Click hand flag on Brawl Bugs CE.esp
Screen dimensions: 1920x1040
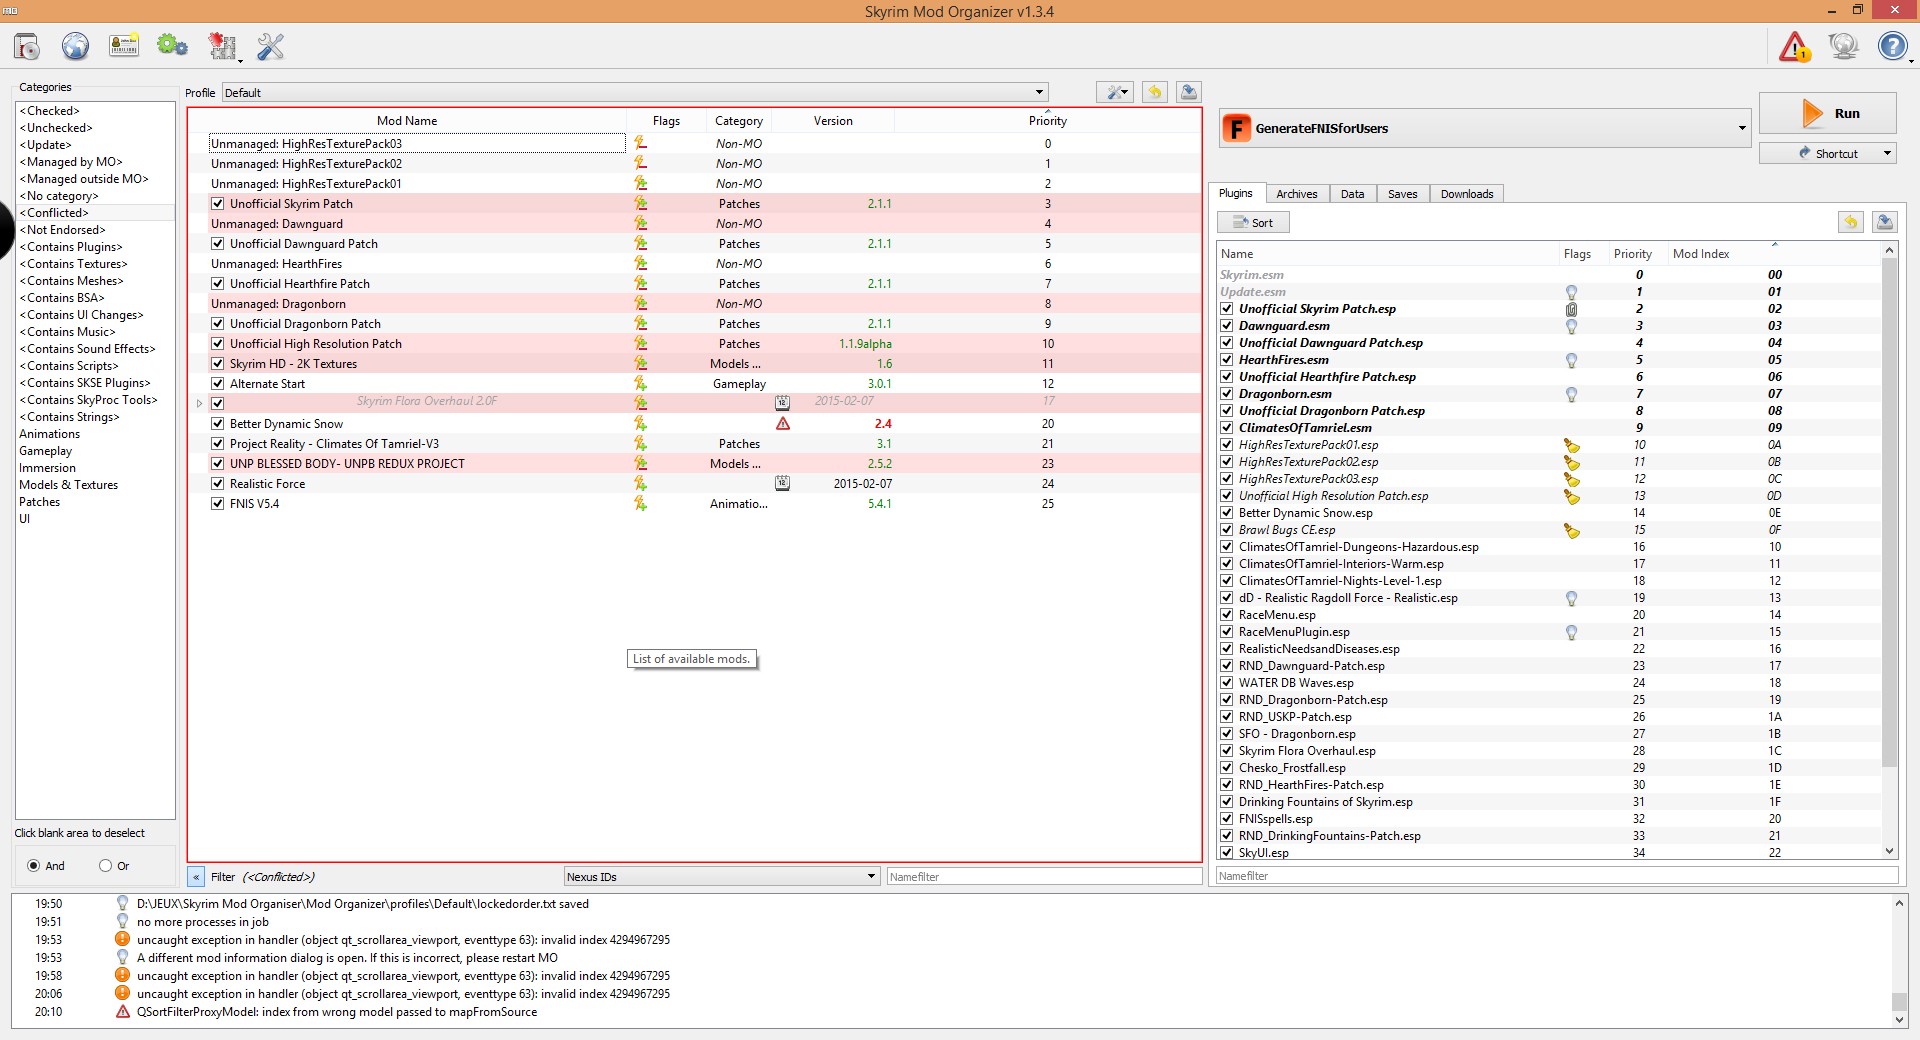(1572, 530)
